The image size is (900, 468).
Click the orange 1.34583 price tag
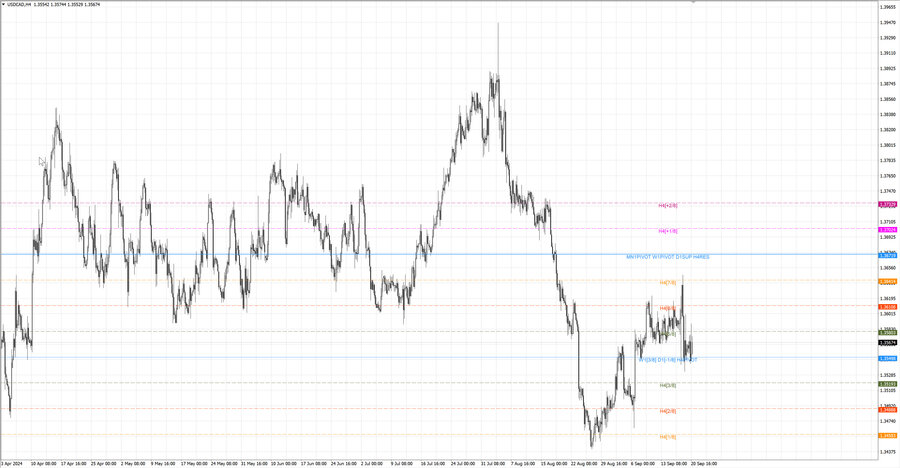888,436
